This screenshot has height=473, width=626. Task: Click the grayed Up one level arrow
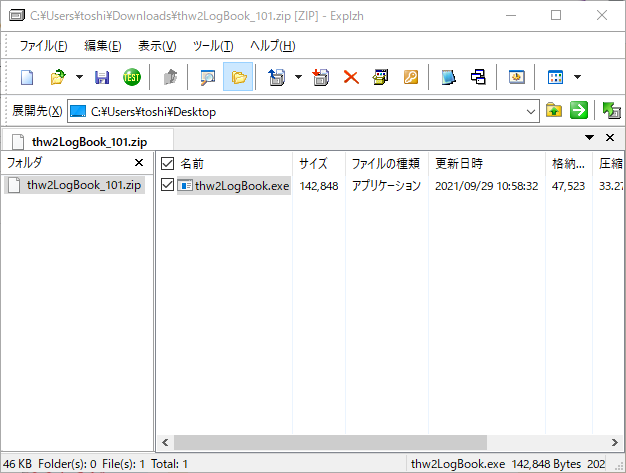pos(170,77)
